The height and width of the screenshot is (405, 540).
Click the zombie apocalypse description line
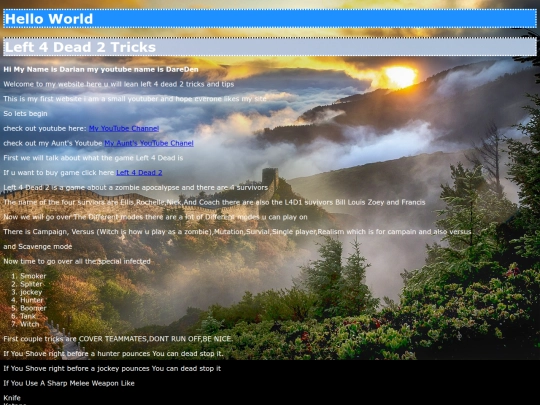click(136, 188)
